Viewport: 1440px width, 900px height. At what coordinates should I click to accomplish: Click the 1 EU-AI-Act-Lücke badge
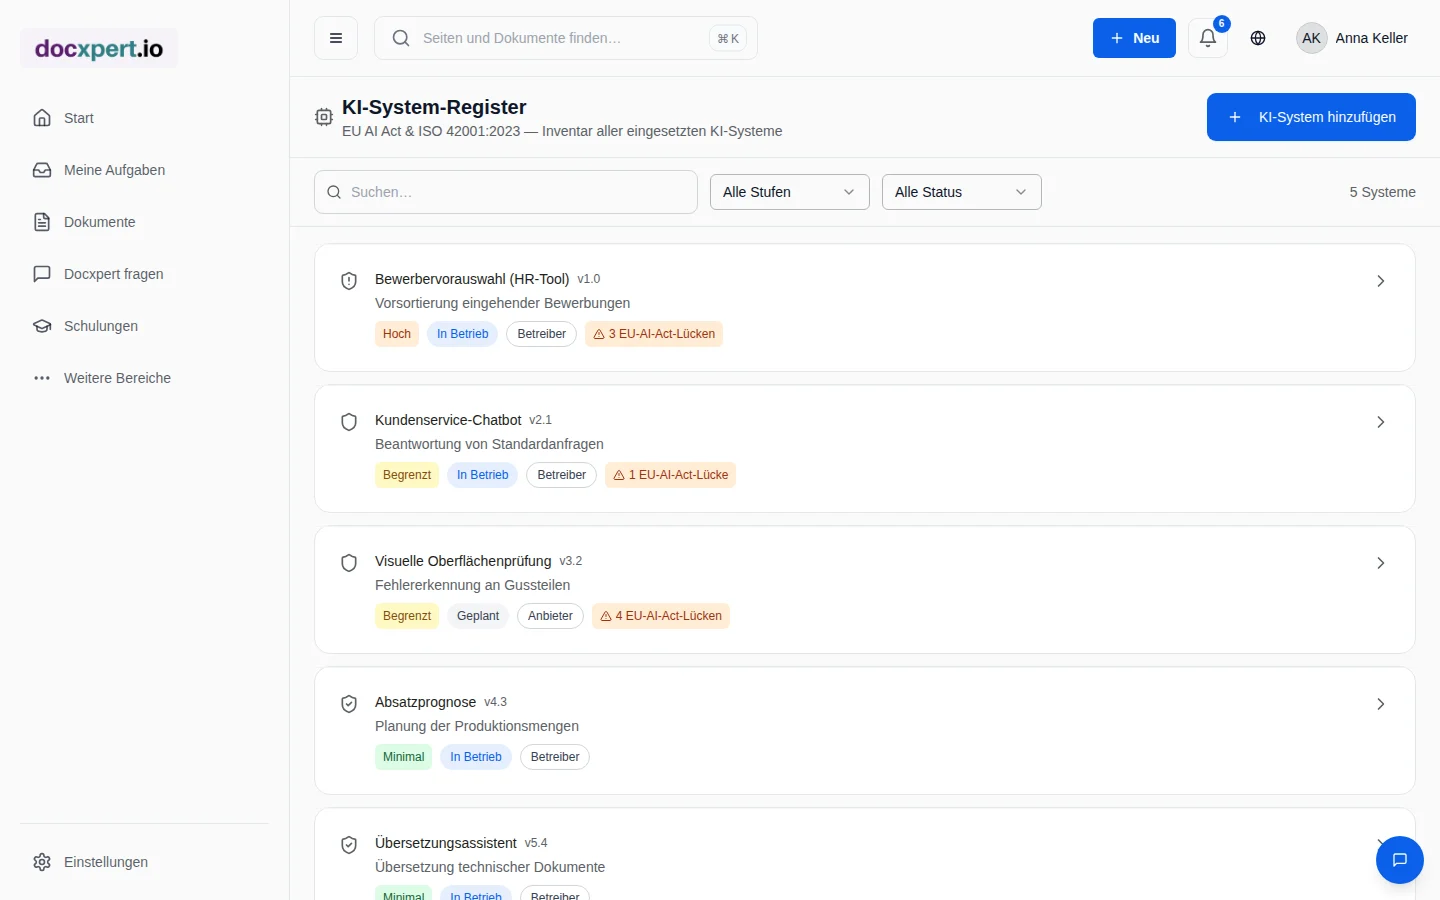click(x=670, y=475)
